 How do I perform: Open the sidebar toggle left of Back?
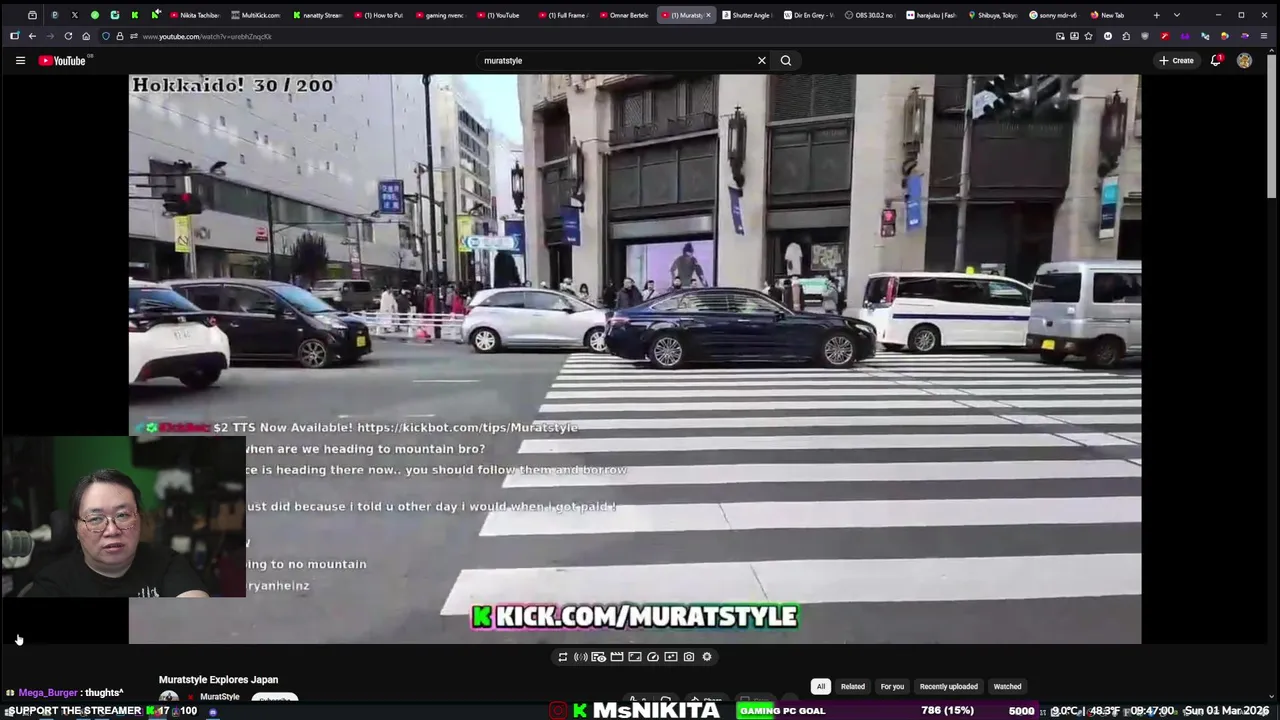coord(14,36)
